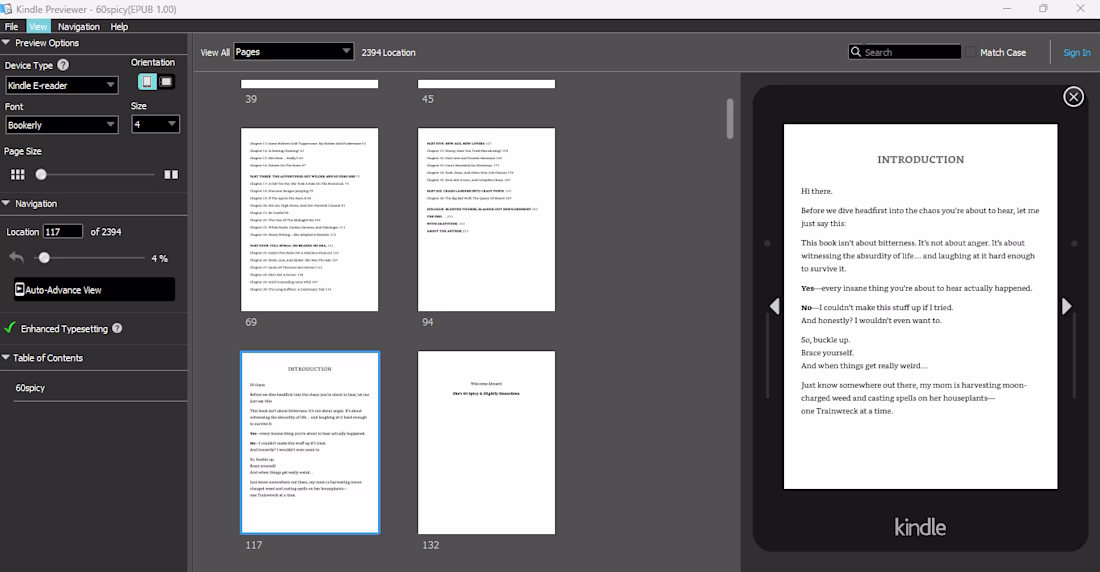
Task: Go to the previous page arrow
Action: coord(774,306)
